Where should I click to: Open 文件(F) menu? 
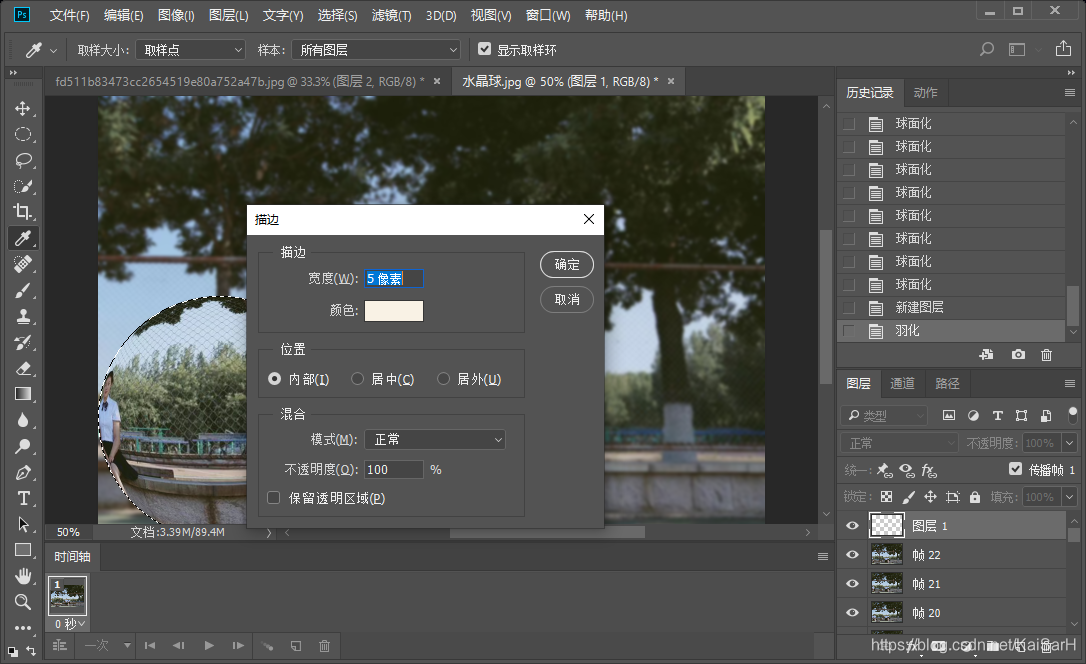point(69,15)
